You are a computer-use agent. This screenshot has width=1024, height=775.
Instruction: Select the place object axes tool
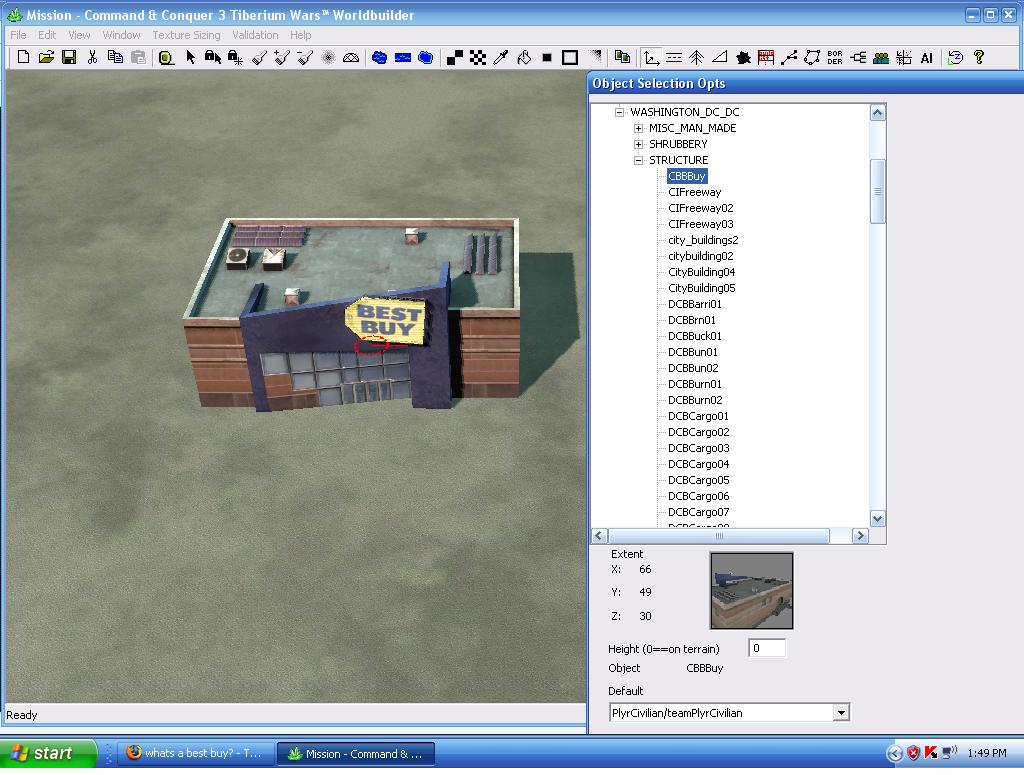point(651,57)
